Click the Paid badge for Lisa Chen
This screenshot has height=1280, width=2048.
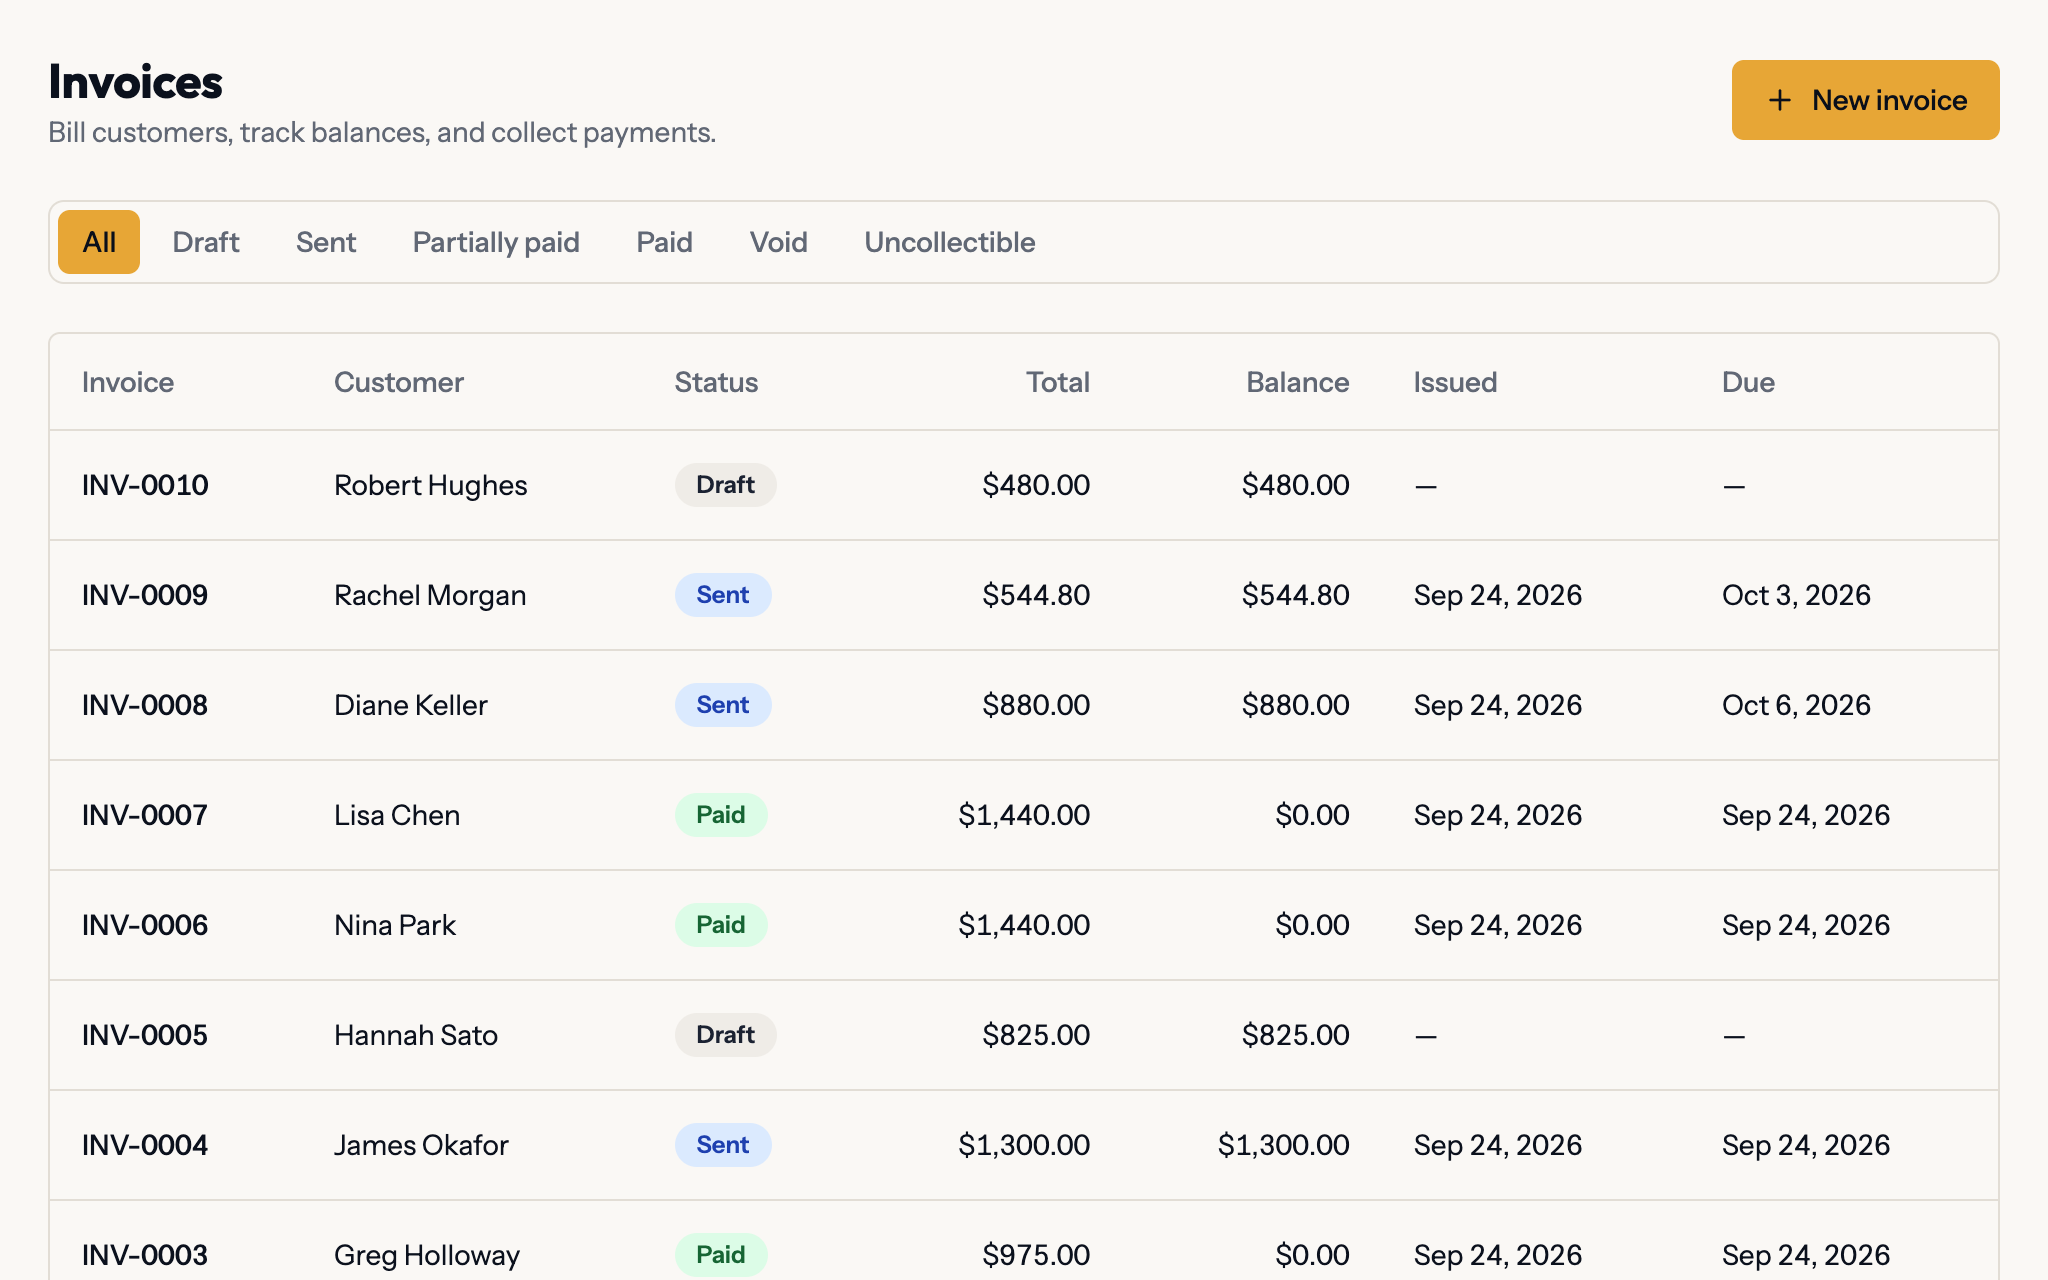coord(721,815)
